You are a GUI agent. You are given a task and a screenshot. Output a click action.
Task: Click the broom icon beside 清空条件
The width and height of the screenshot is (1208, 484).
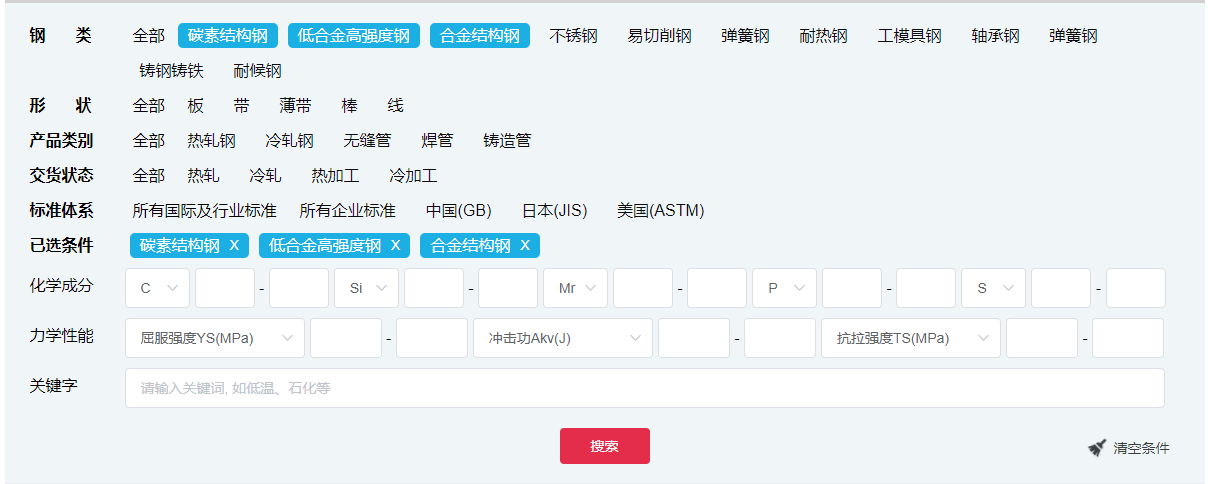click(x=1097, y=448)
